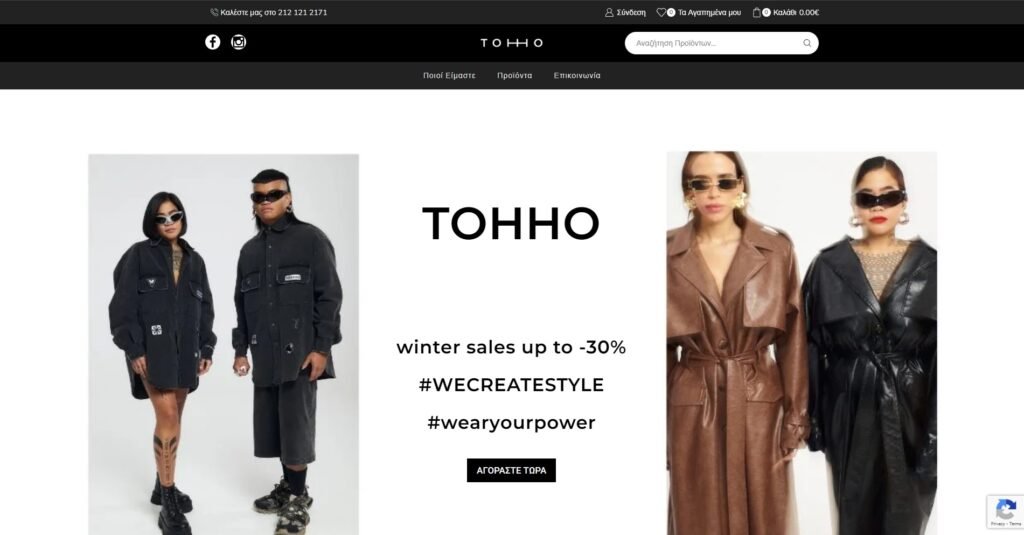
Task: Click the magnifier search icon
Action: [x=807, y=43]
